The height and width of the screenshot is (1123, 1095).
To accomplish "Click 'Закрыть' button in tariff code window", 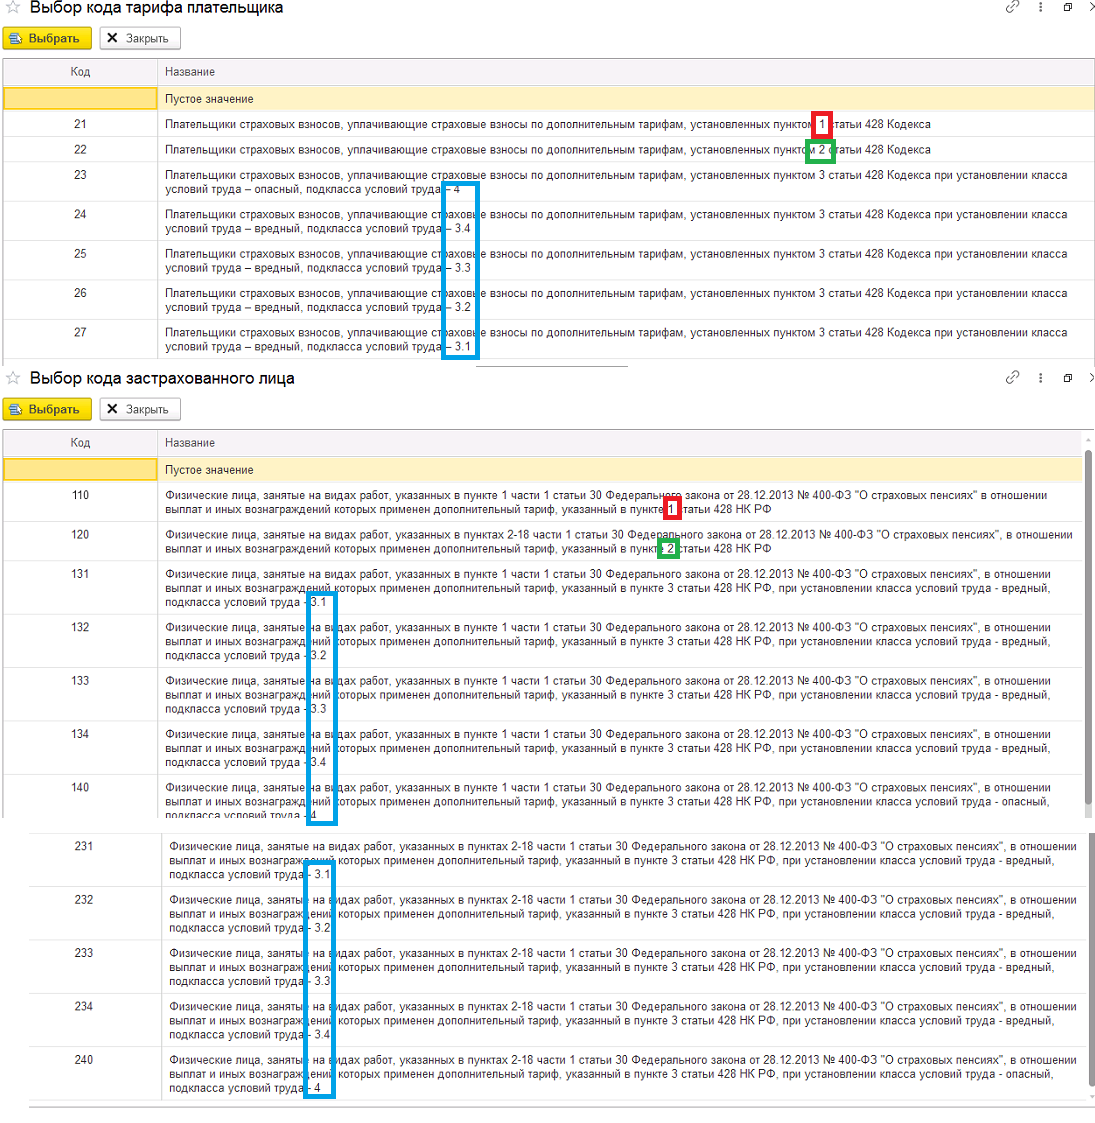I will [x=140, y=38].
